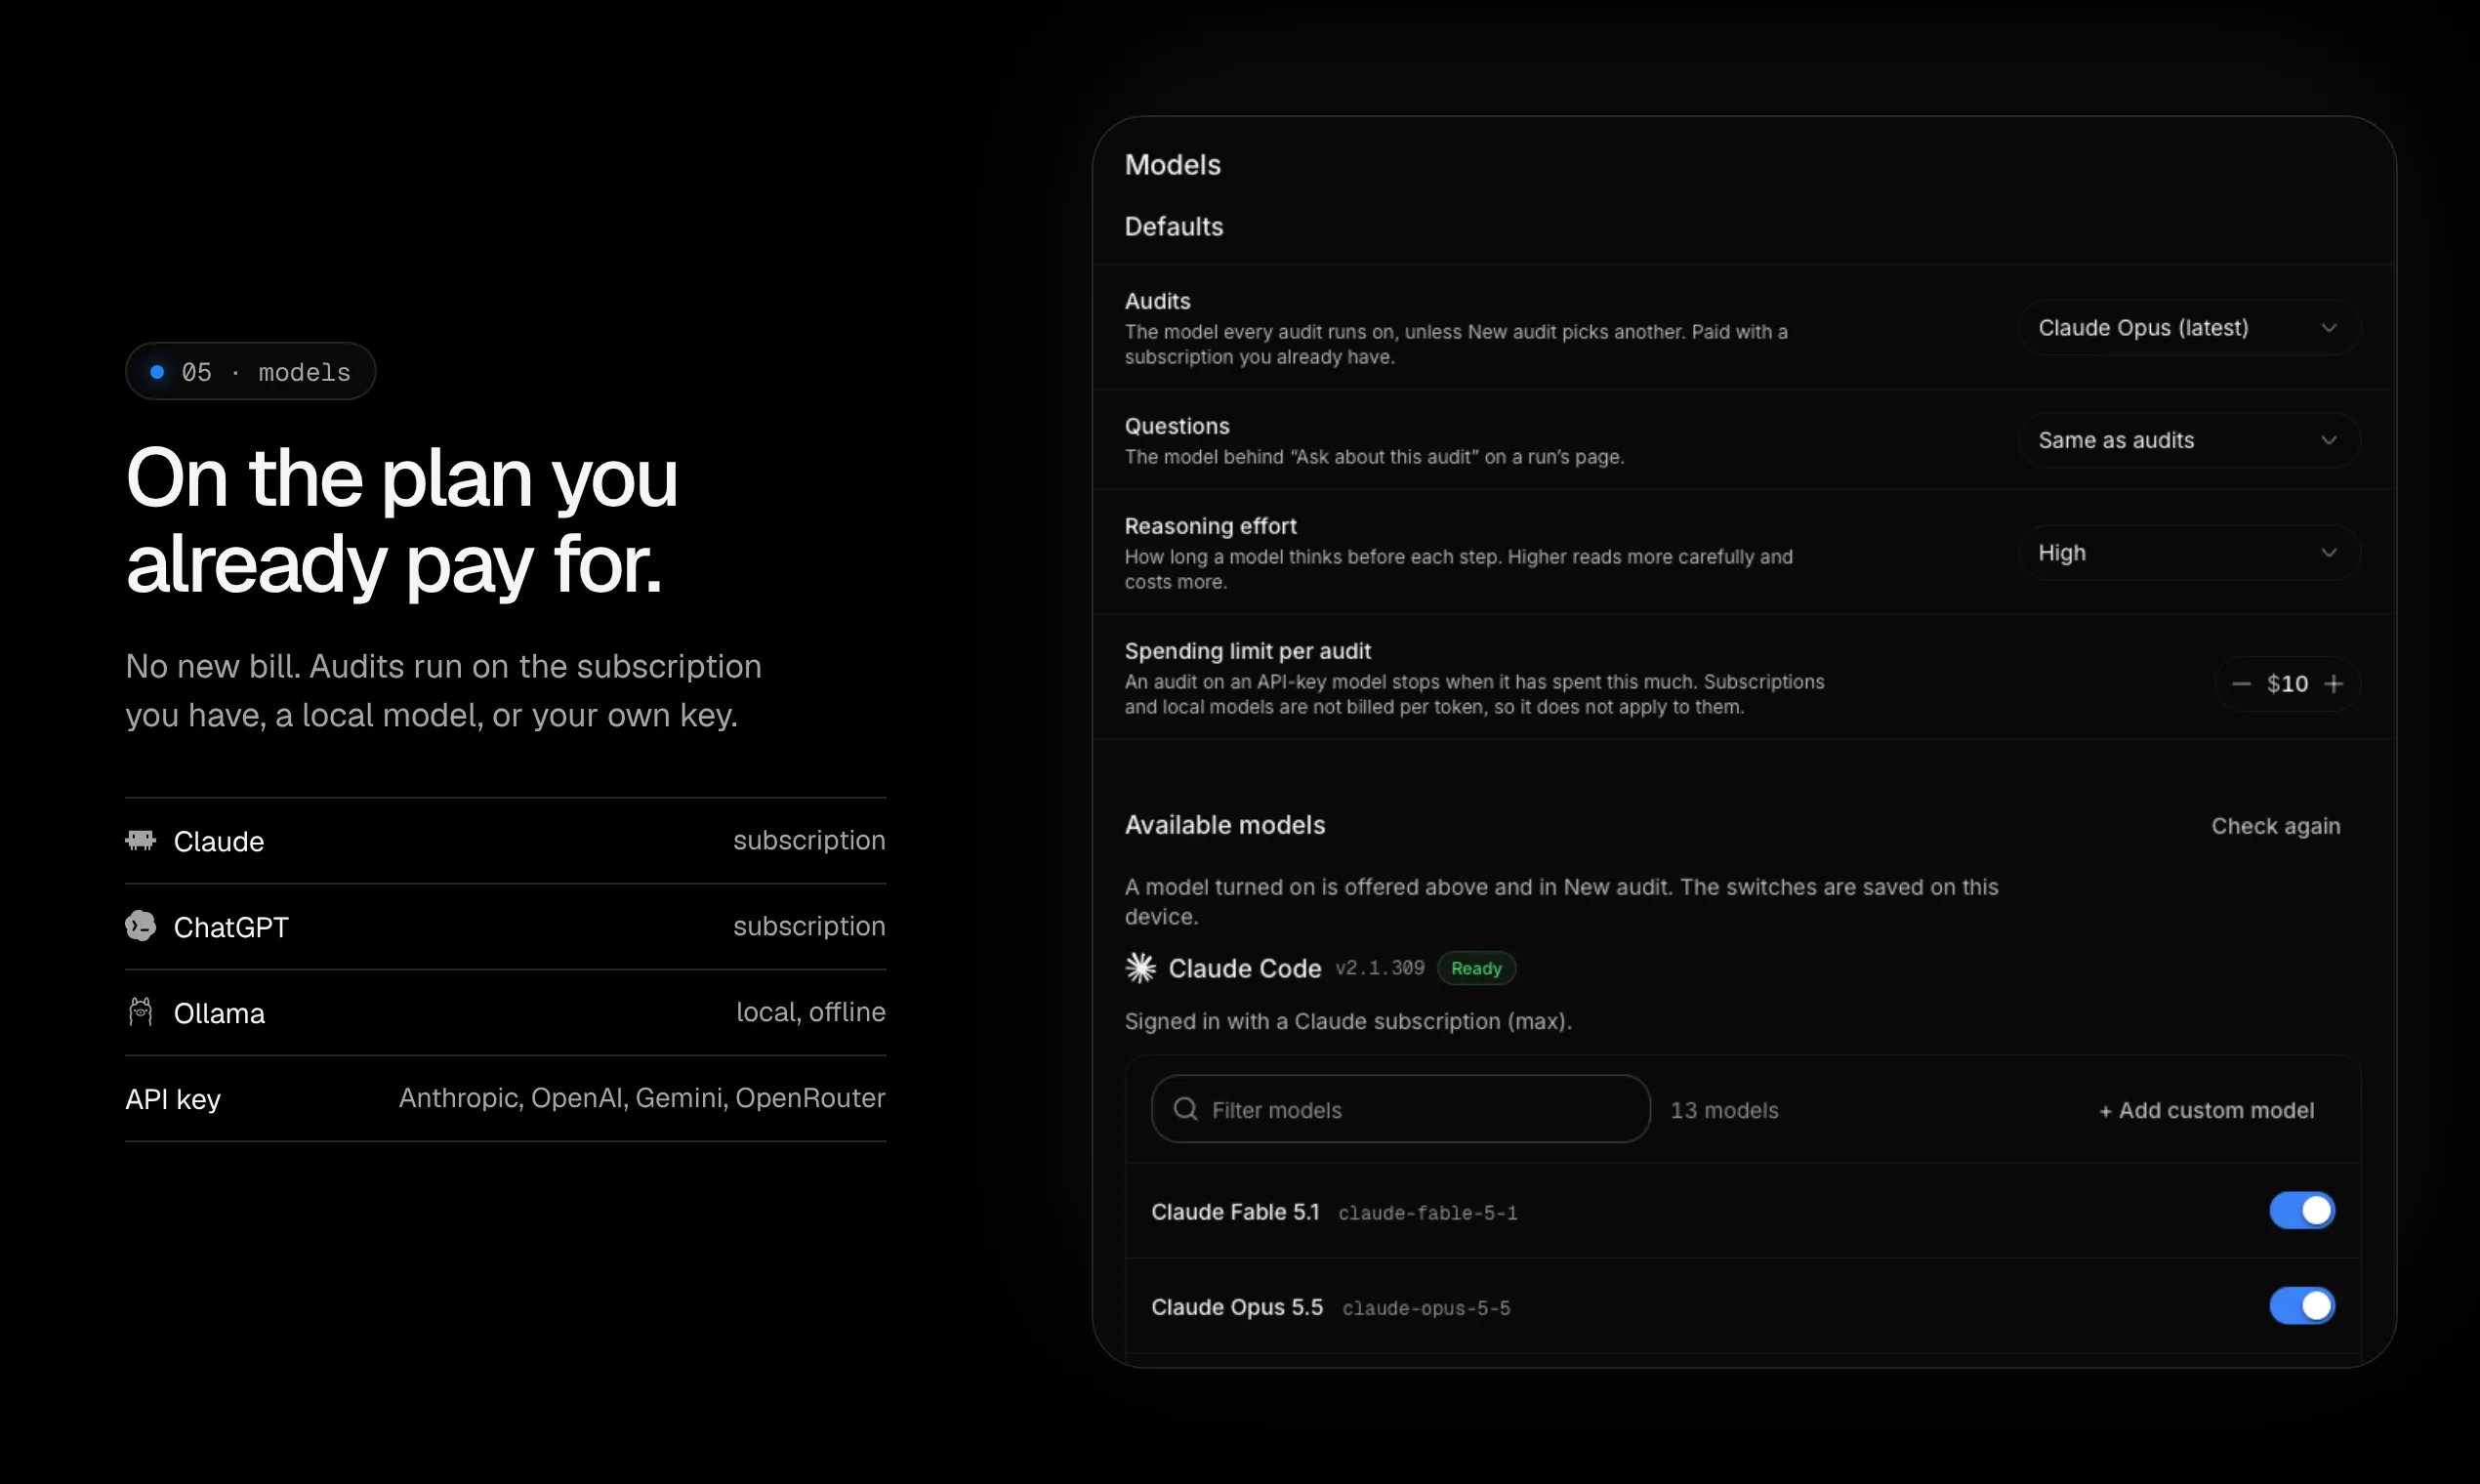The height and width of the screenshot is (1484, 2480).
Task: Click the blue dot in models badge
Action: 157,372
